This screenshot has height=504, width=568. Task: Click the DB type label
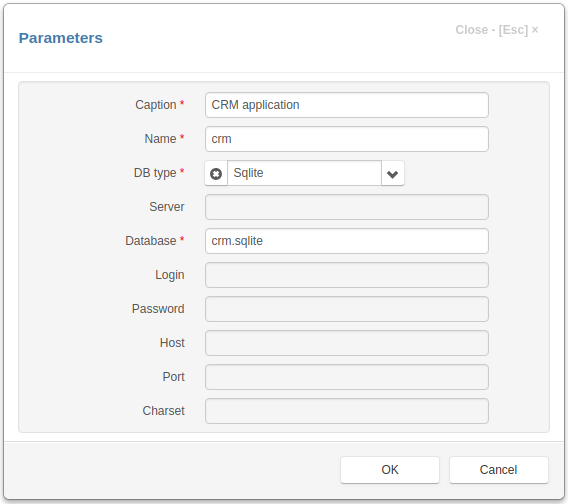point(155,173)
